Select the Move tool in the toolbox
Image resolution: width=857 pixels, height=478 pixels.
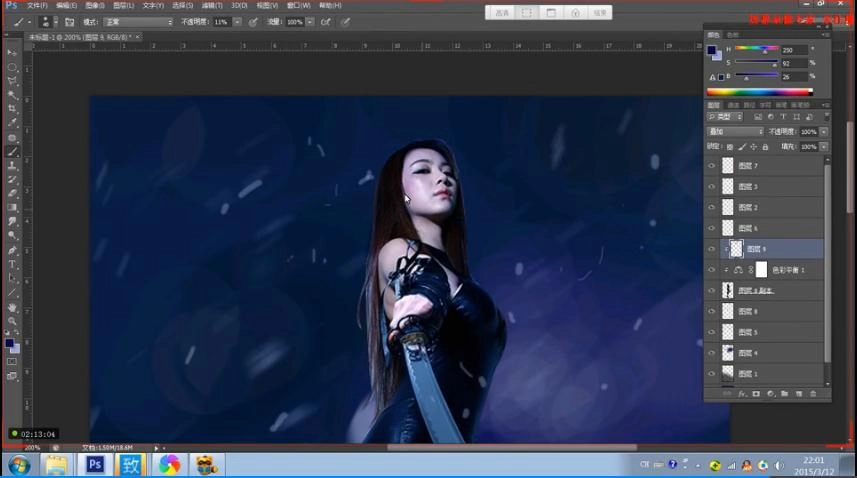pos(12,52)
